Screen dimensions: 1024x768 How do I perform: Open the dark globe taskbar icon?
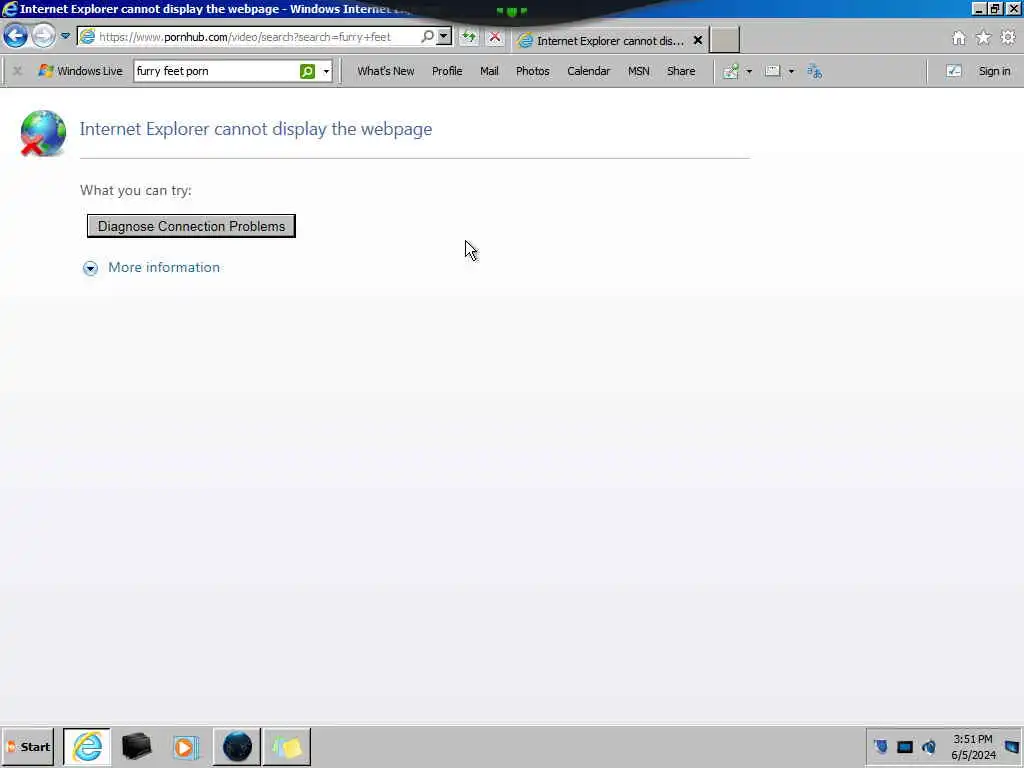coord(237,747)
